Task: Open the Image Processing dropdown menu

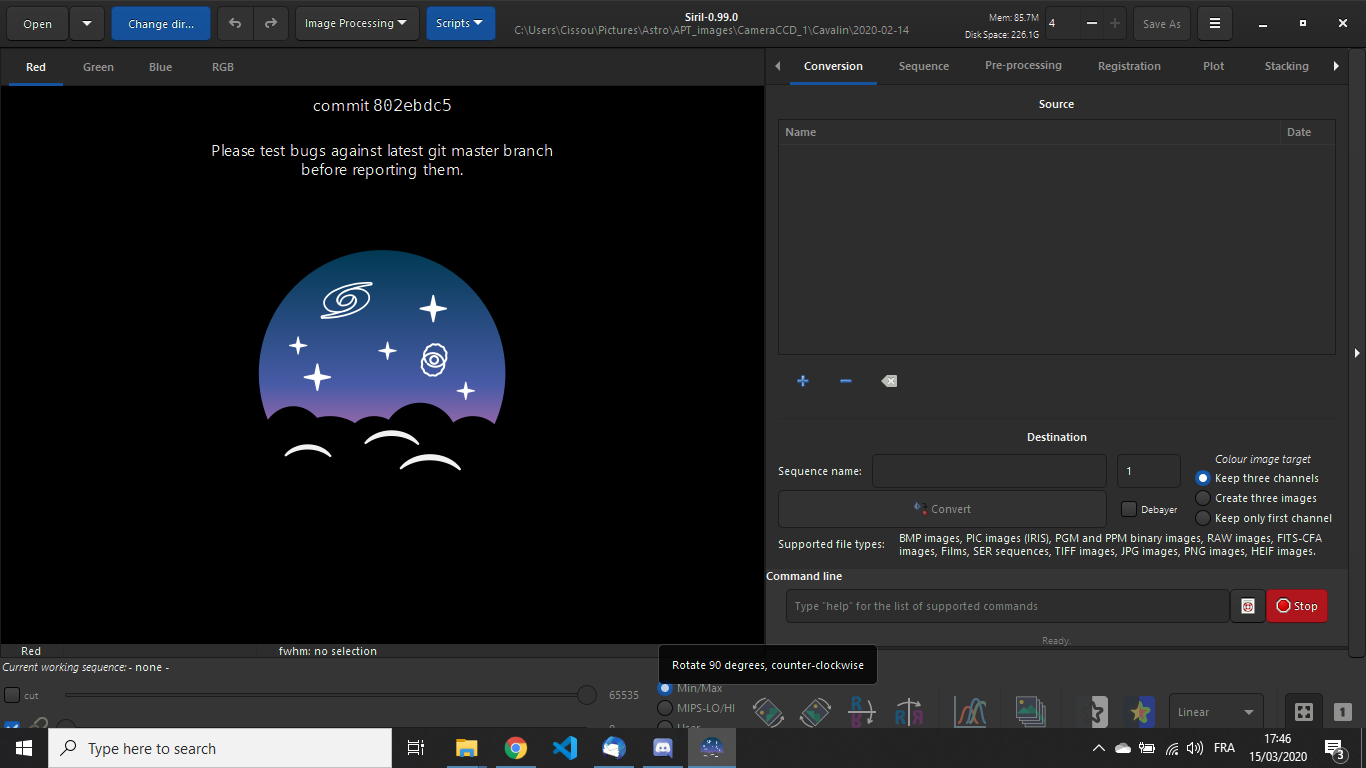Action: pos(356,23)
